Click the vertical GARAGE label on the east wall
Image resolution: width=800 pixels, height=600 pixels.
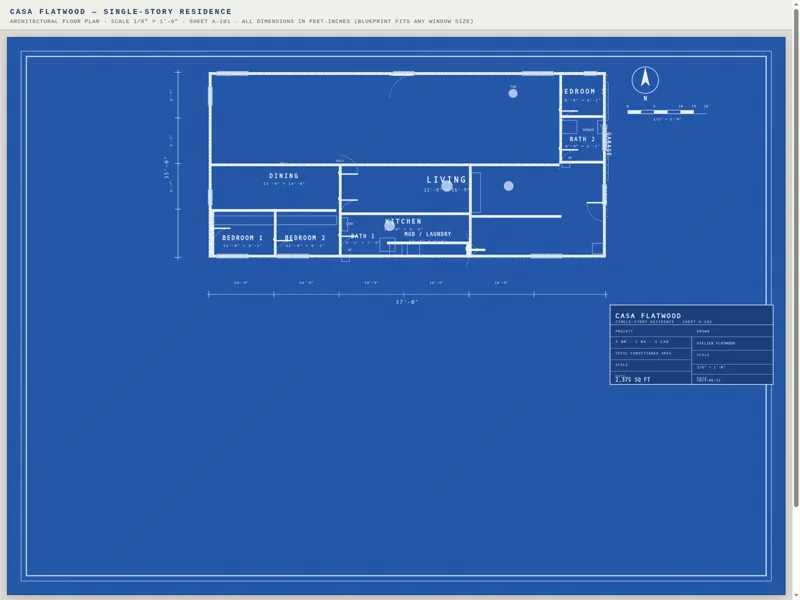click(x=609, y=143)
